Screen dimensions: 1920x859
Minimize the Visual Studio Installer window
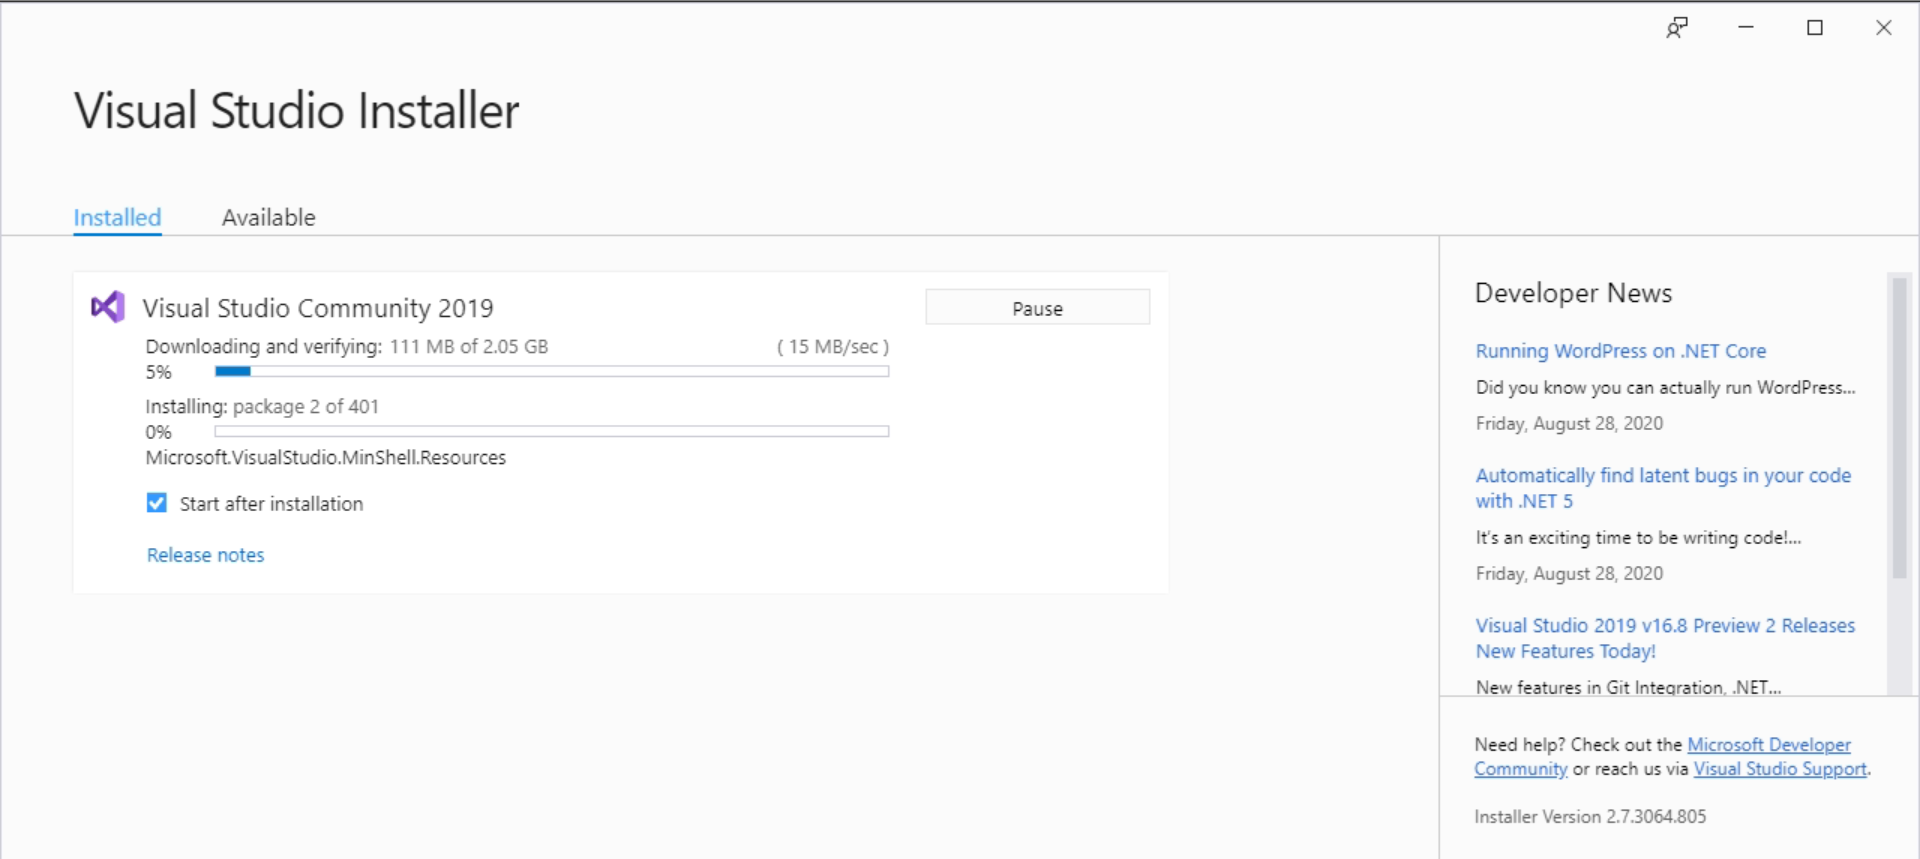(x=1746, y=28)
